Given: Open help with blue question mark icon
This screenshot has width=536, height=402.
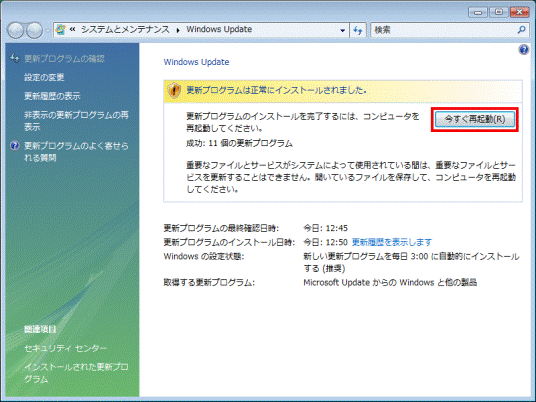Looking at the screenshot, I should tap(523, 50).
